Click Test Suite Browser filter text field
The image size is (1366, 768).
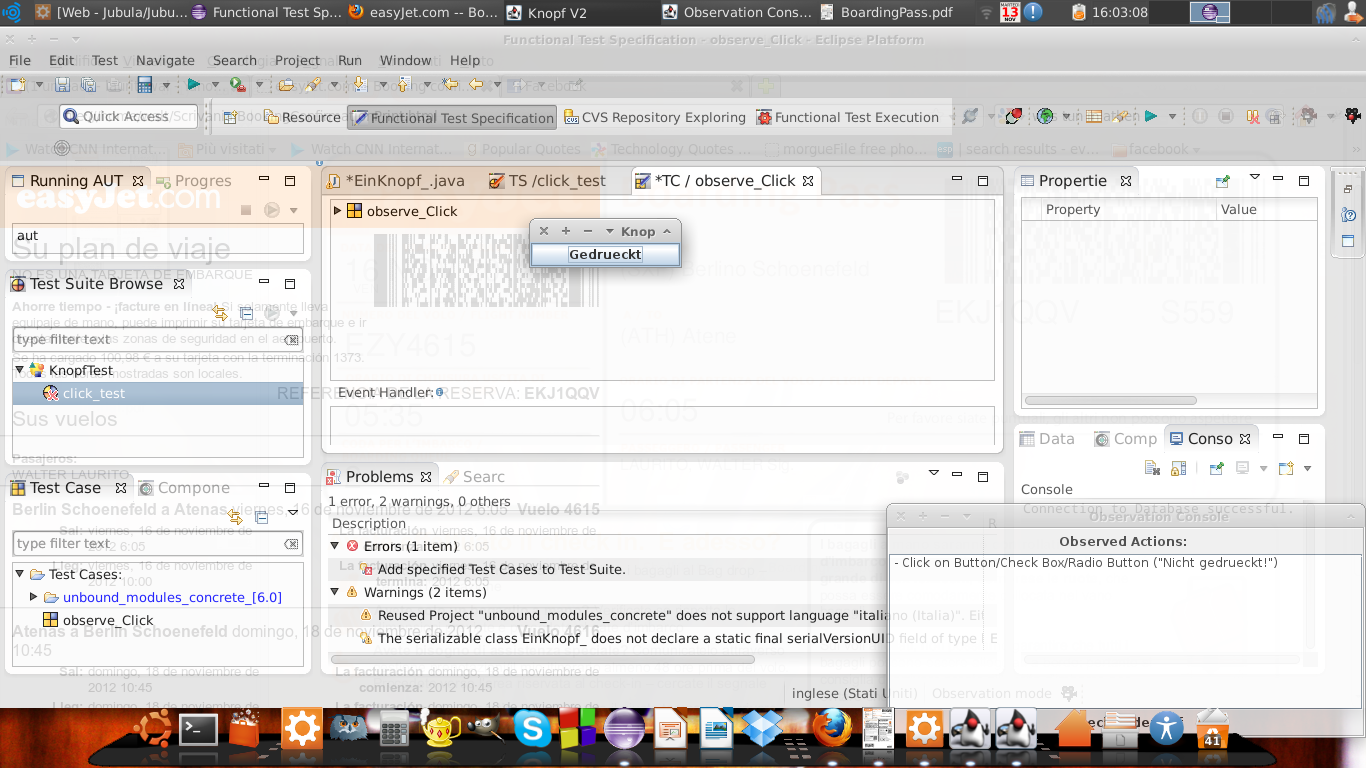(157, 340)
